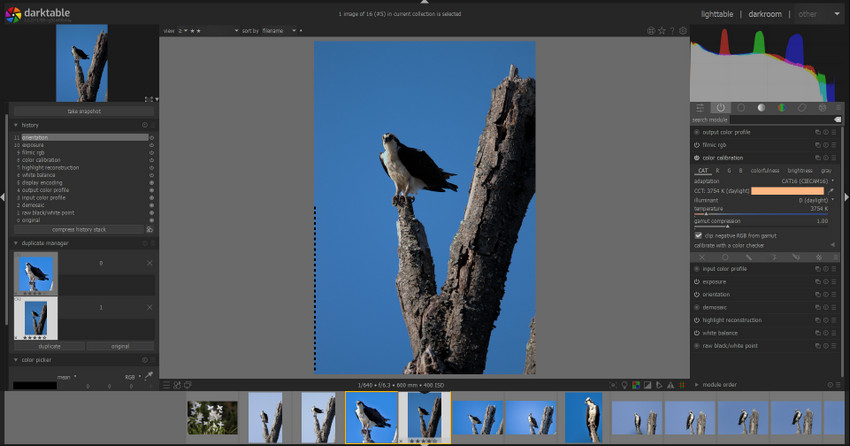
Task: Open colorfulness tab in color calibration
Action: tap(765, 170)
